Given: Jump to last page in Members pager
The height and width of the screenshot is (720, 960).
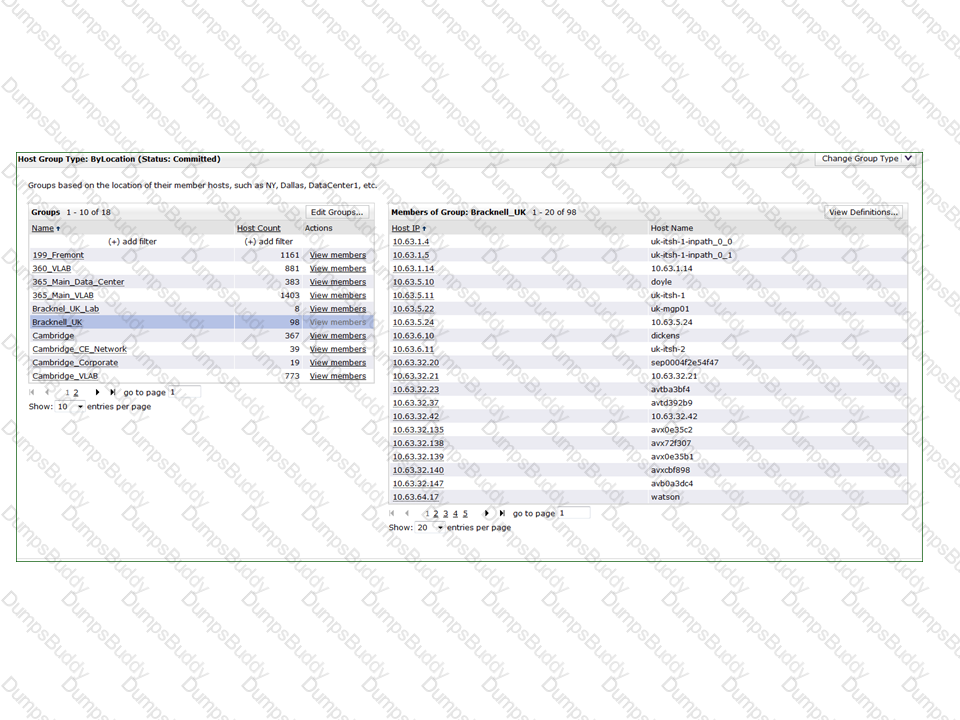Looking at the screenshot, I should pyautogui.click(x=501, y=514).
